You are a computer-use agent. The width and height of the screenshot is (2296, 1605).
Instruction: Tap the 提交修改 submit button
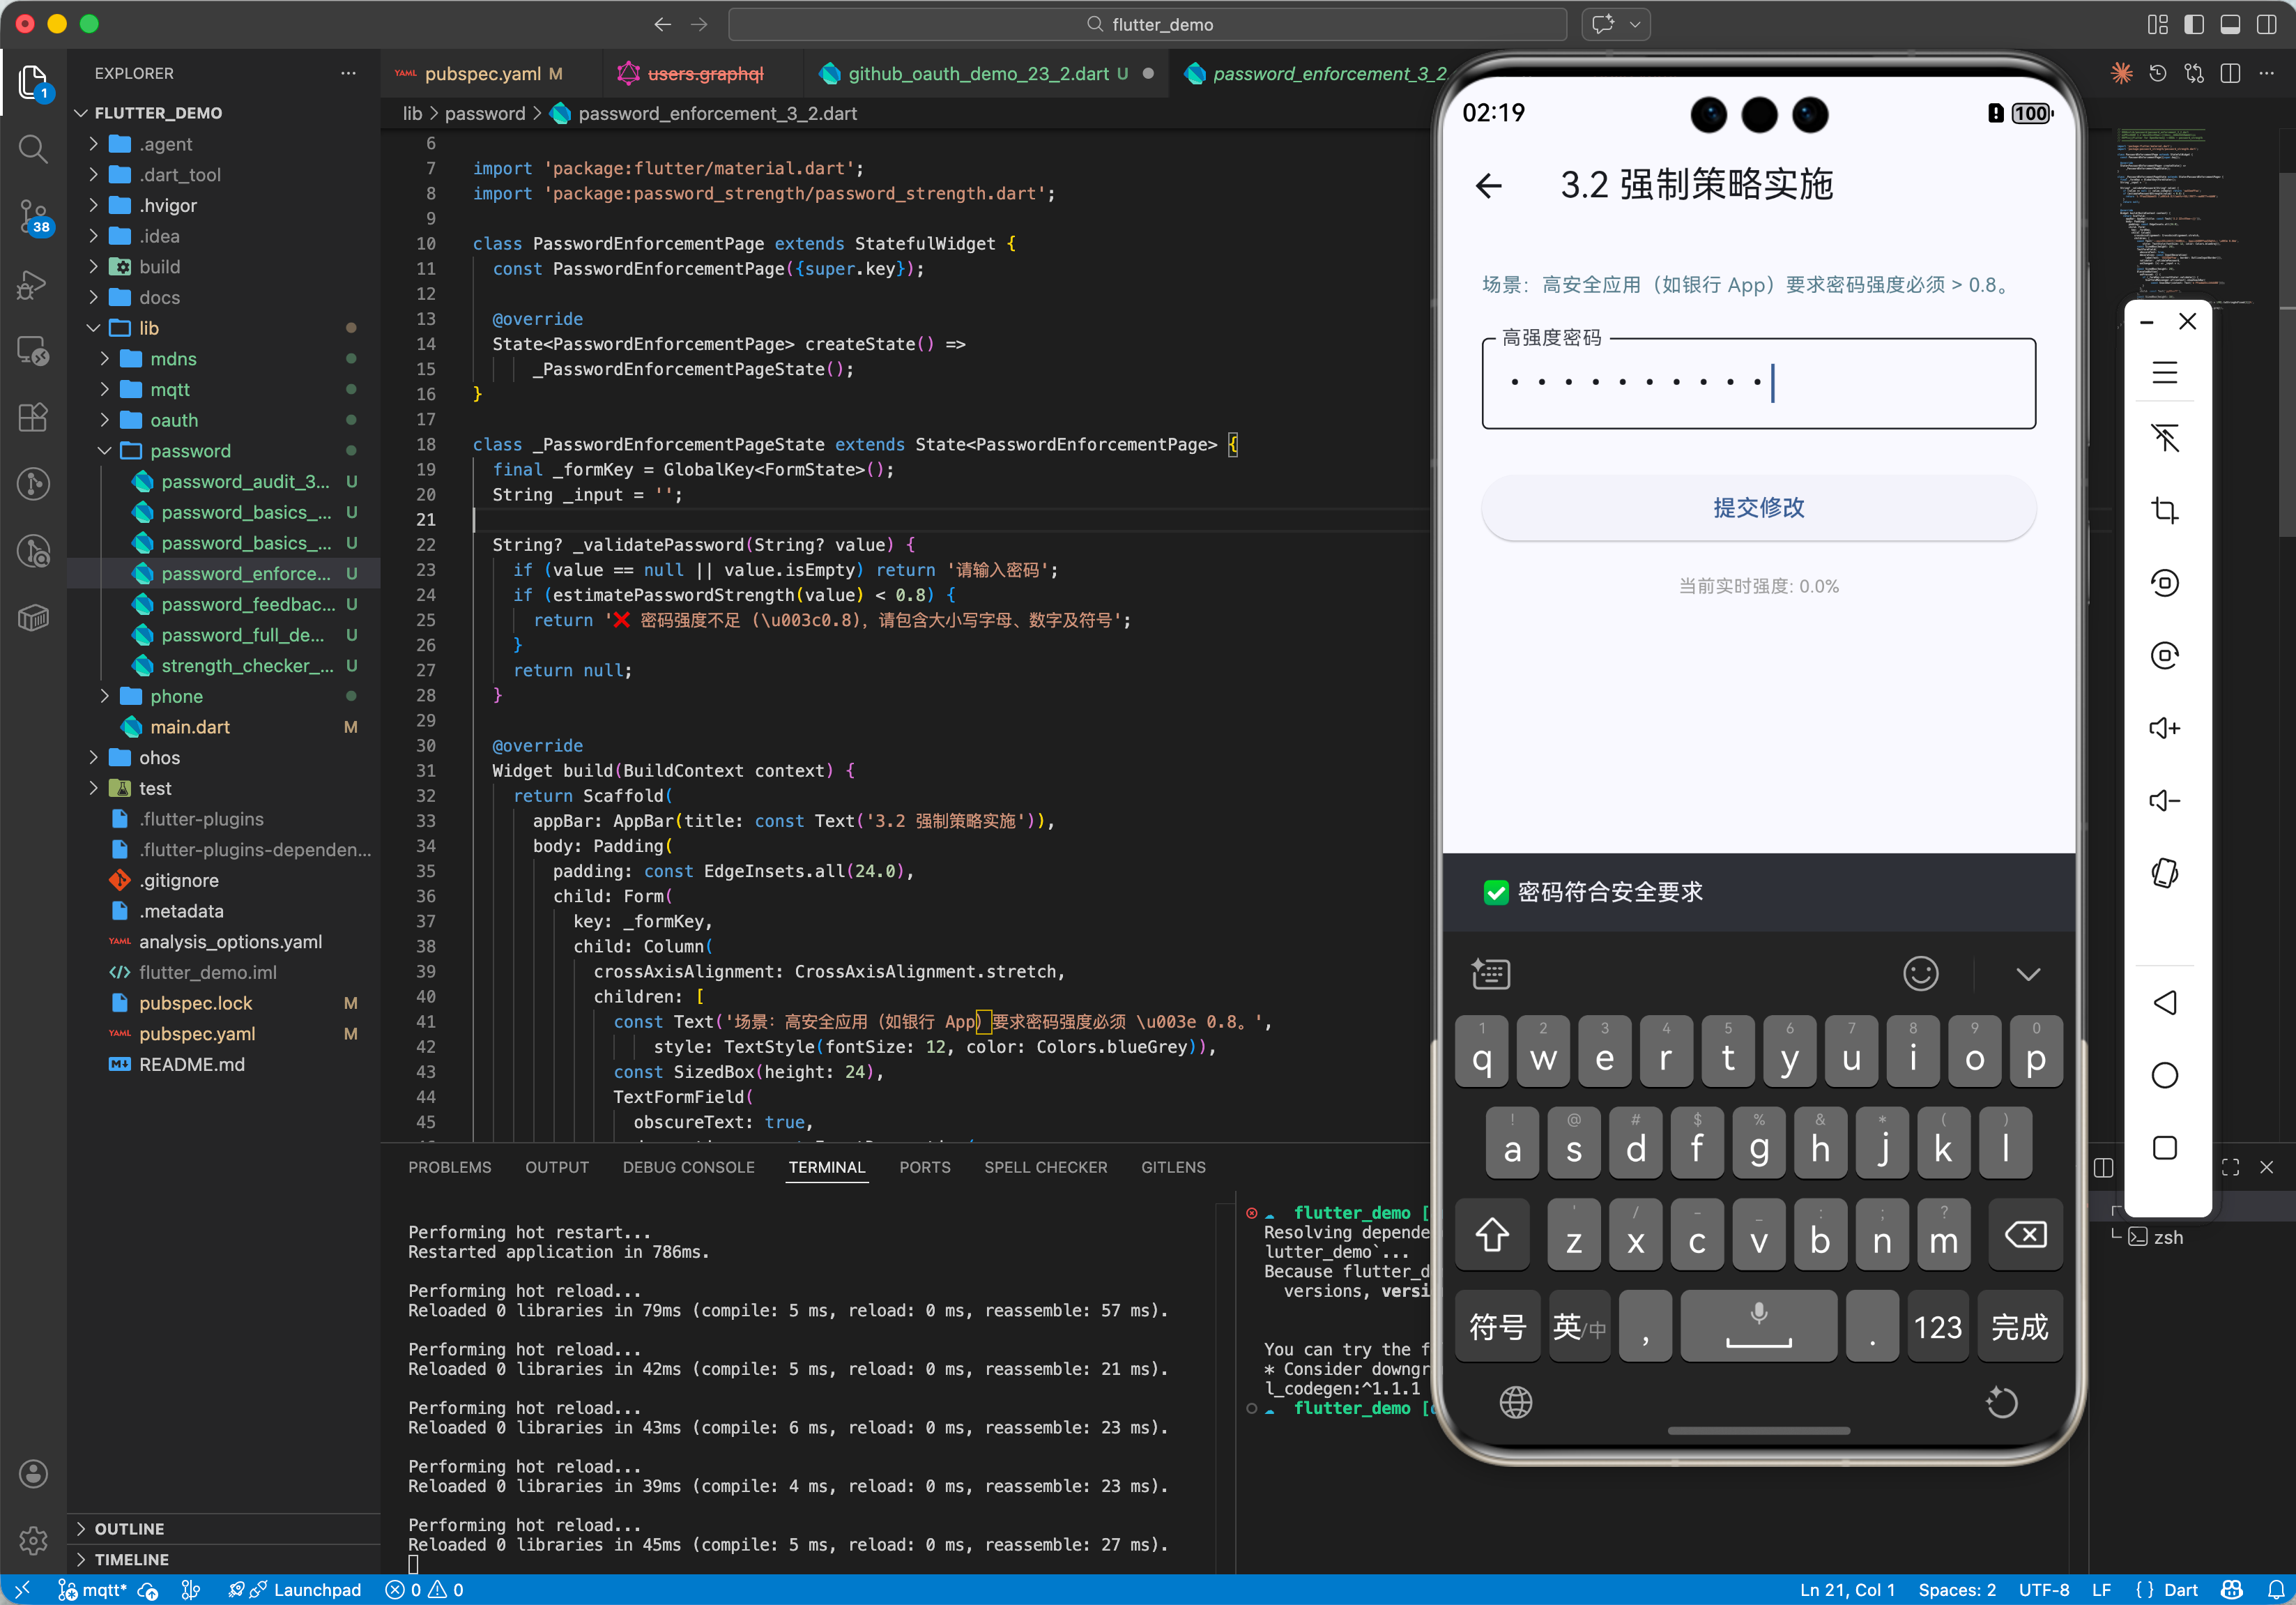point(1758,507)
